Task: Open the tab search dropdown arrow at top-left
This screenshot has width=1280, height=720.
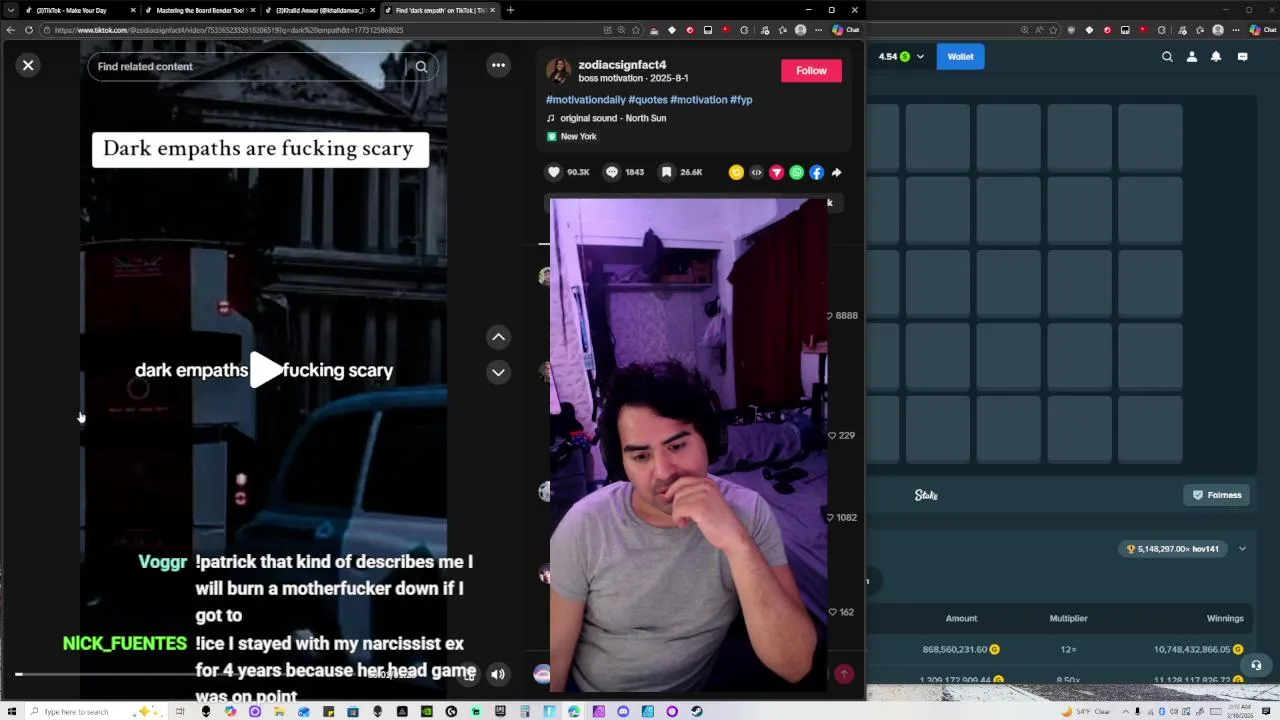Action: pos(10,10)
